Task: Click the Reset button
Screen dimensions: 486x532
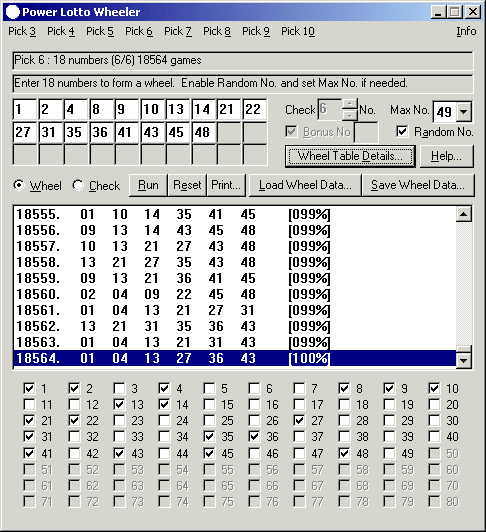Action: [x=187, y=185]
